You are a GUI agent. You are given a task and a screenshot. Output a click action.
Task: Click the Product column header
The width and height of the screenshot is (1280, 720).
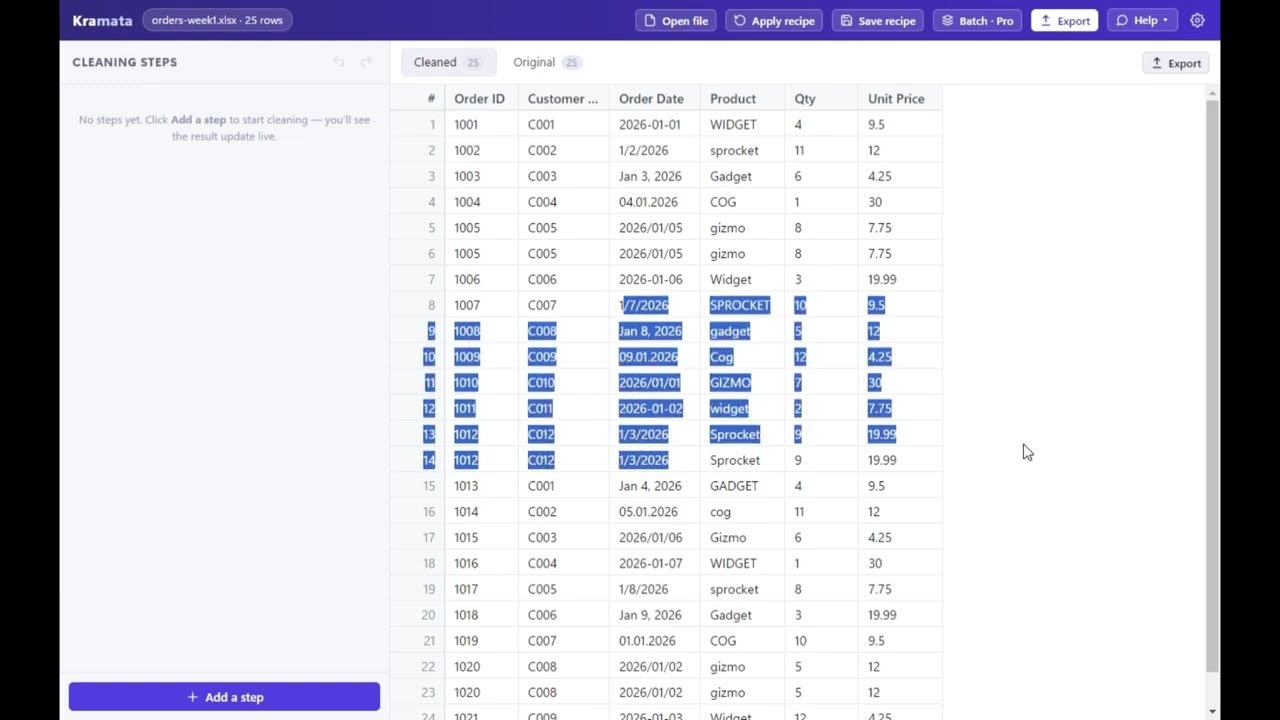[742, 98]
